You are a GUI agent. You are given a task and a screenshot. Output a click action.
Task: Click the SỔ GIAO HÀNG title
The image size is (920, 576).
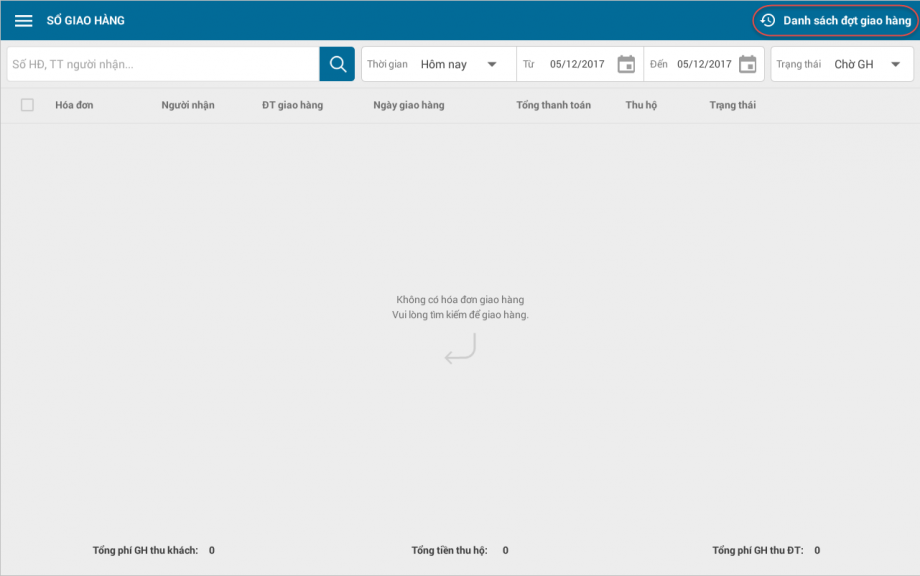tap(86, 21)
